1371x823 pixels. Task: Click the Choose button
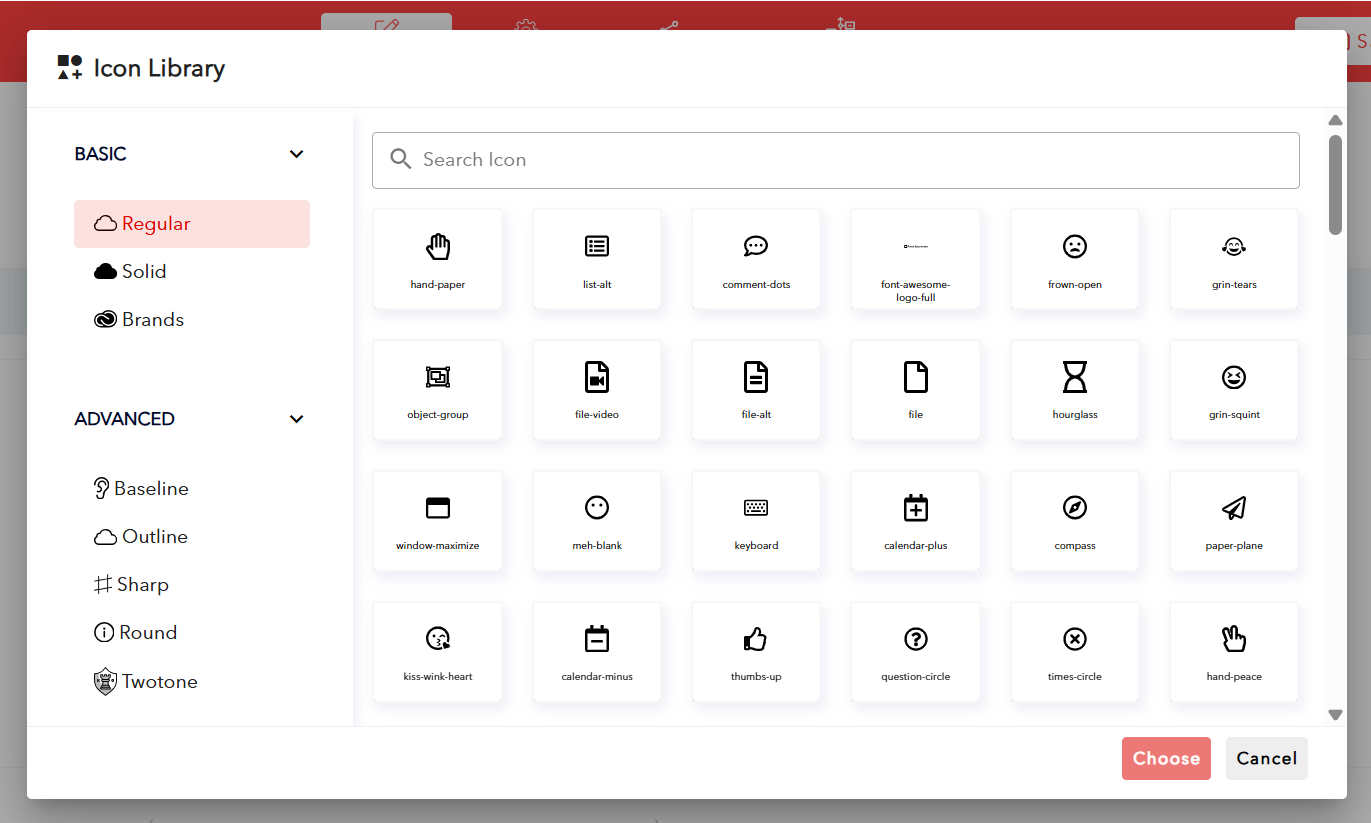tap(1165, 758)
